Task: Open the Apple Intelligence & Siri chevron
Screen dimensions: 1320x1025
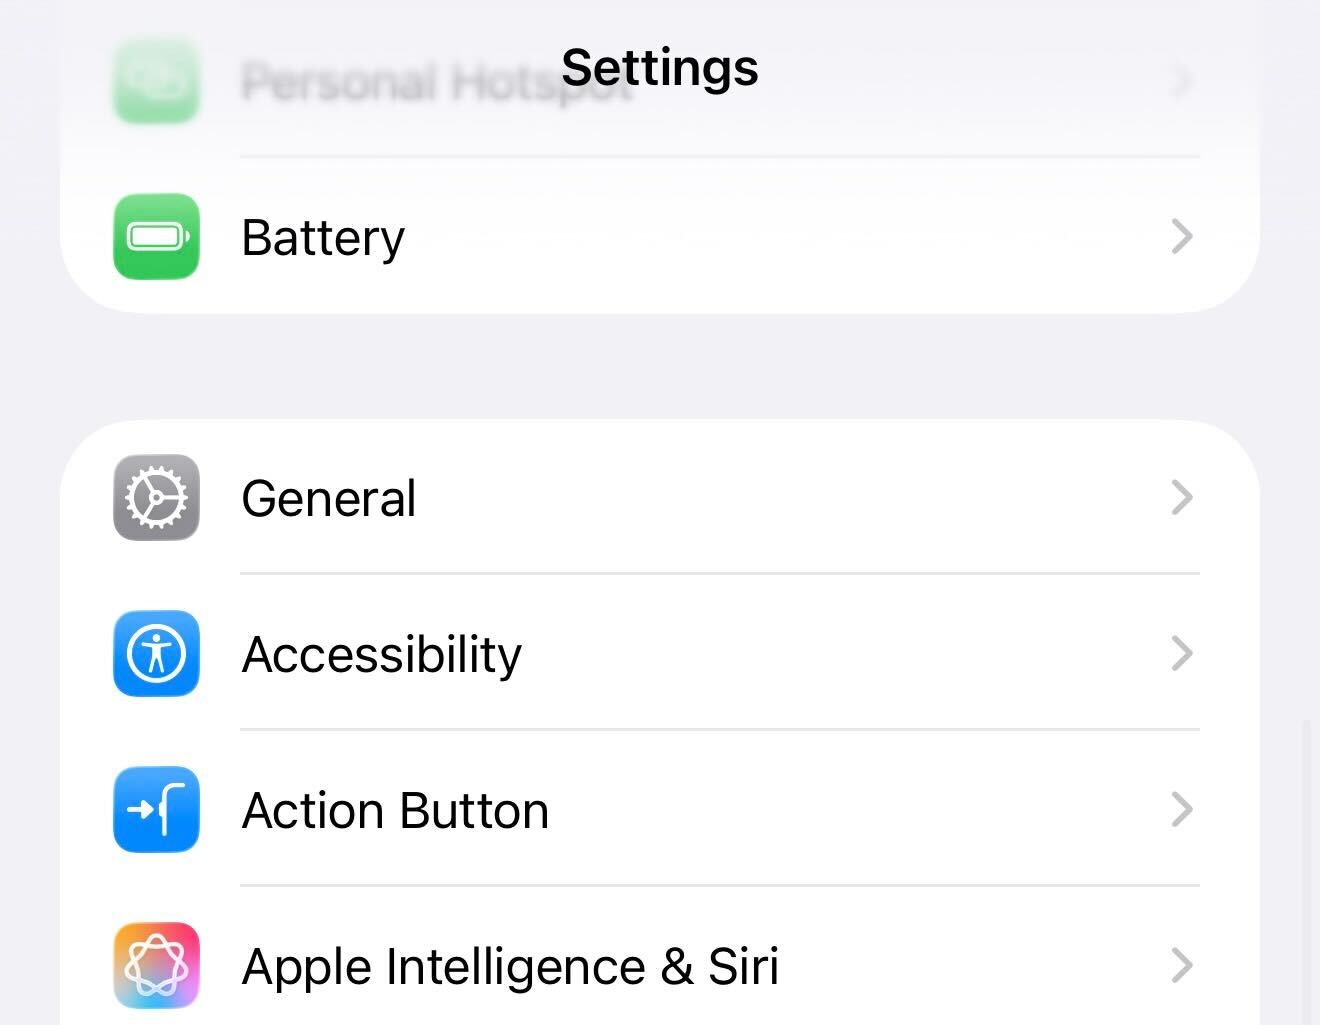Action: click(x=1183, y=966)
